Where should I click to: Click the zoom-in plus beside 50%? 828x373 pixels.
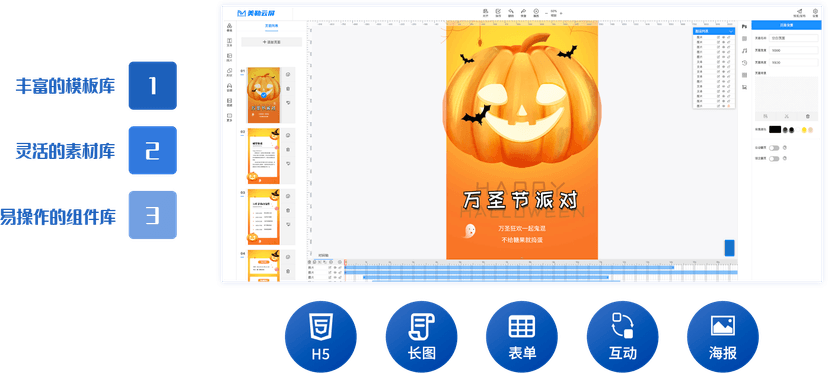pos(561,13)
